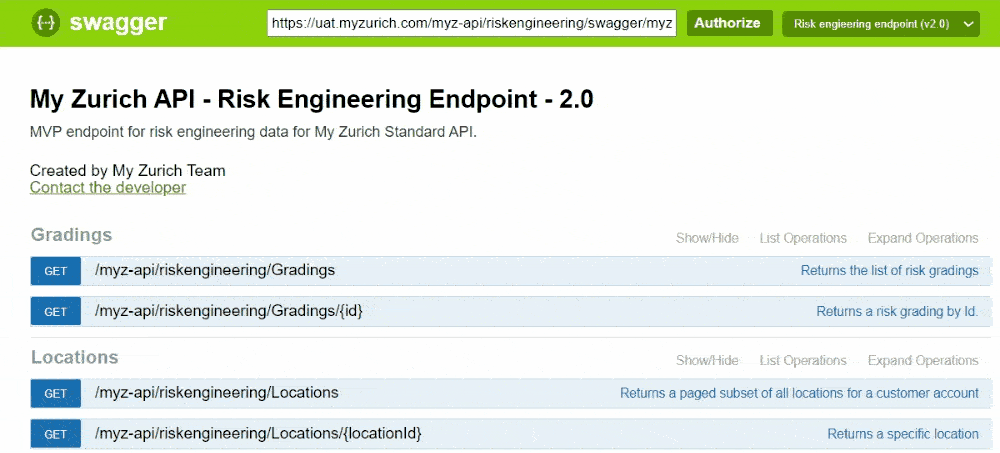Collapse the Gradings section heading

[x=71, y=235]
